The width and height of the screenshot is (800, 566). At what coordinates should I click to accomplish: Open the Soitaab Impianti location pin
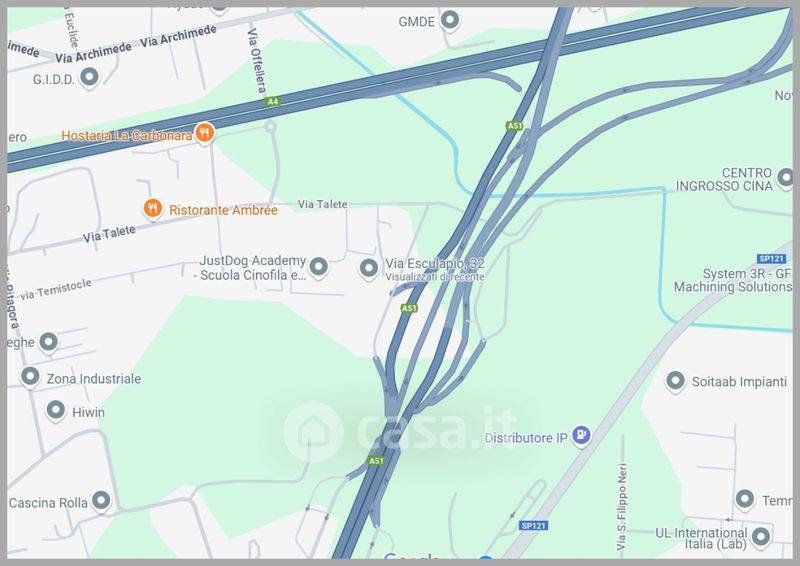click(x=676, y=381)
